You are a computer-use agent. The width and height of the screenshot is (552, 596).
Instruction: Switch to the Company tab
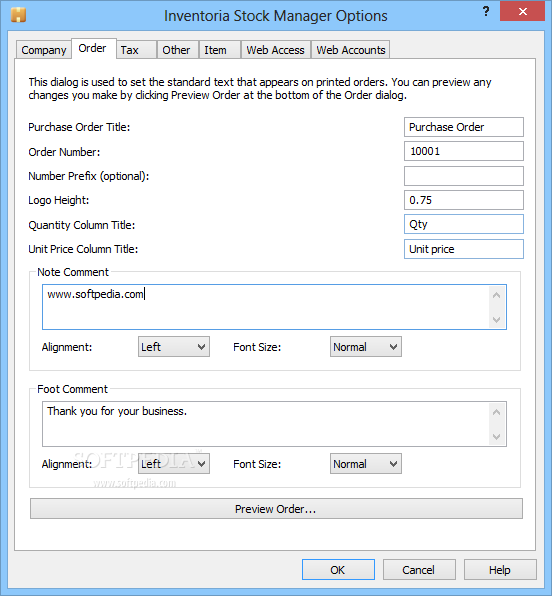coord(44,50)
